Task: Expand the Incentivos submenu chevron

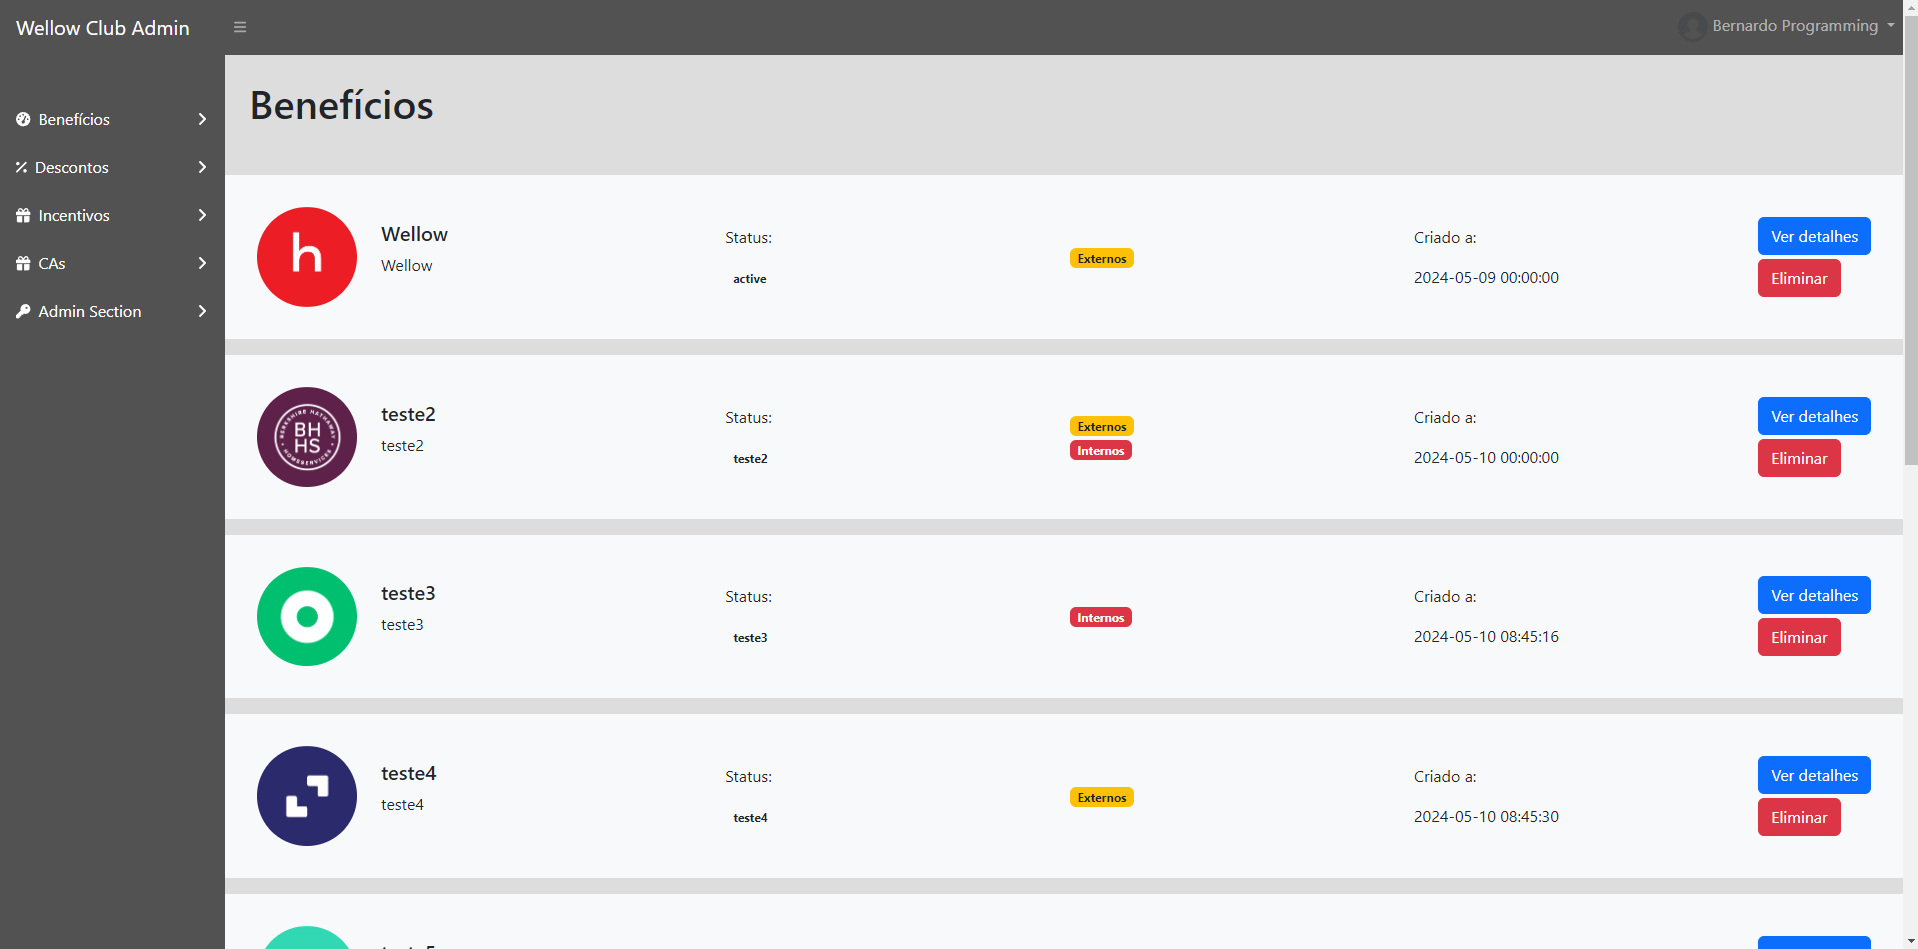Action: [x=202, y=215]
